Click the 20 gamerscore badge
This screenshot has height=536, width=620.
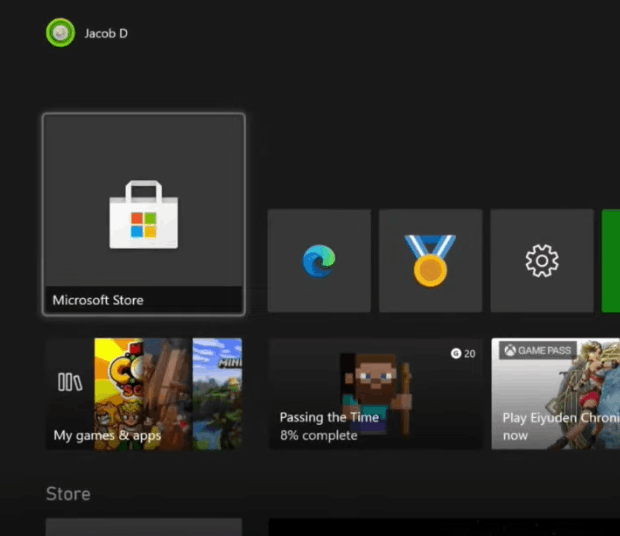pos(463,353)
